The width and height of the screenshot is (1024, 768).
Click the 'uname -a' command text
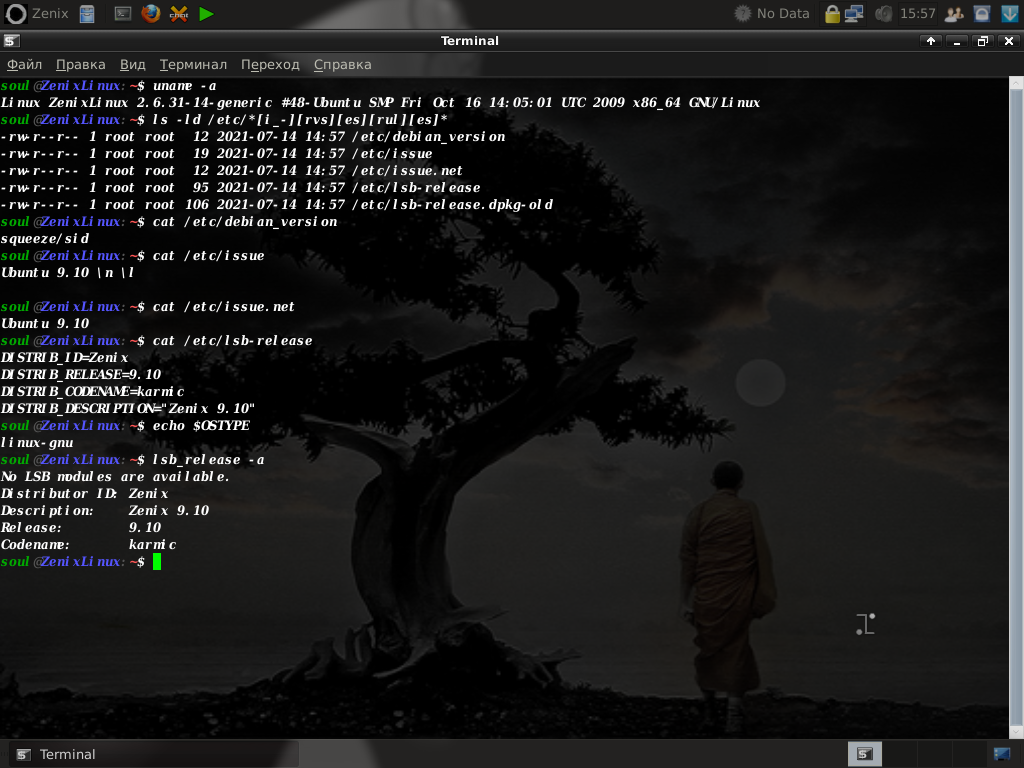185,86
